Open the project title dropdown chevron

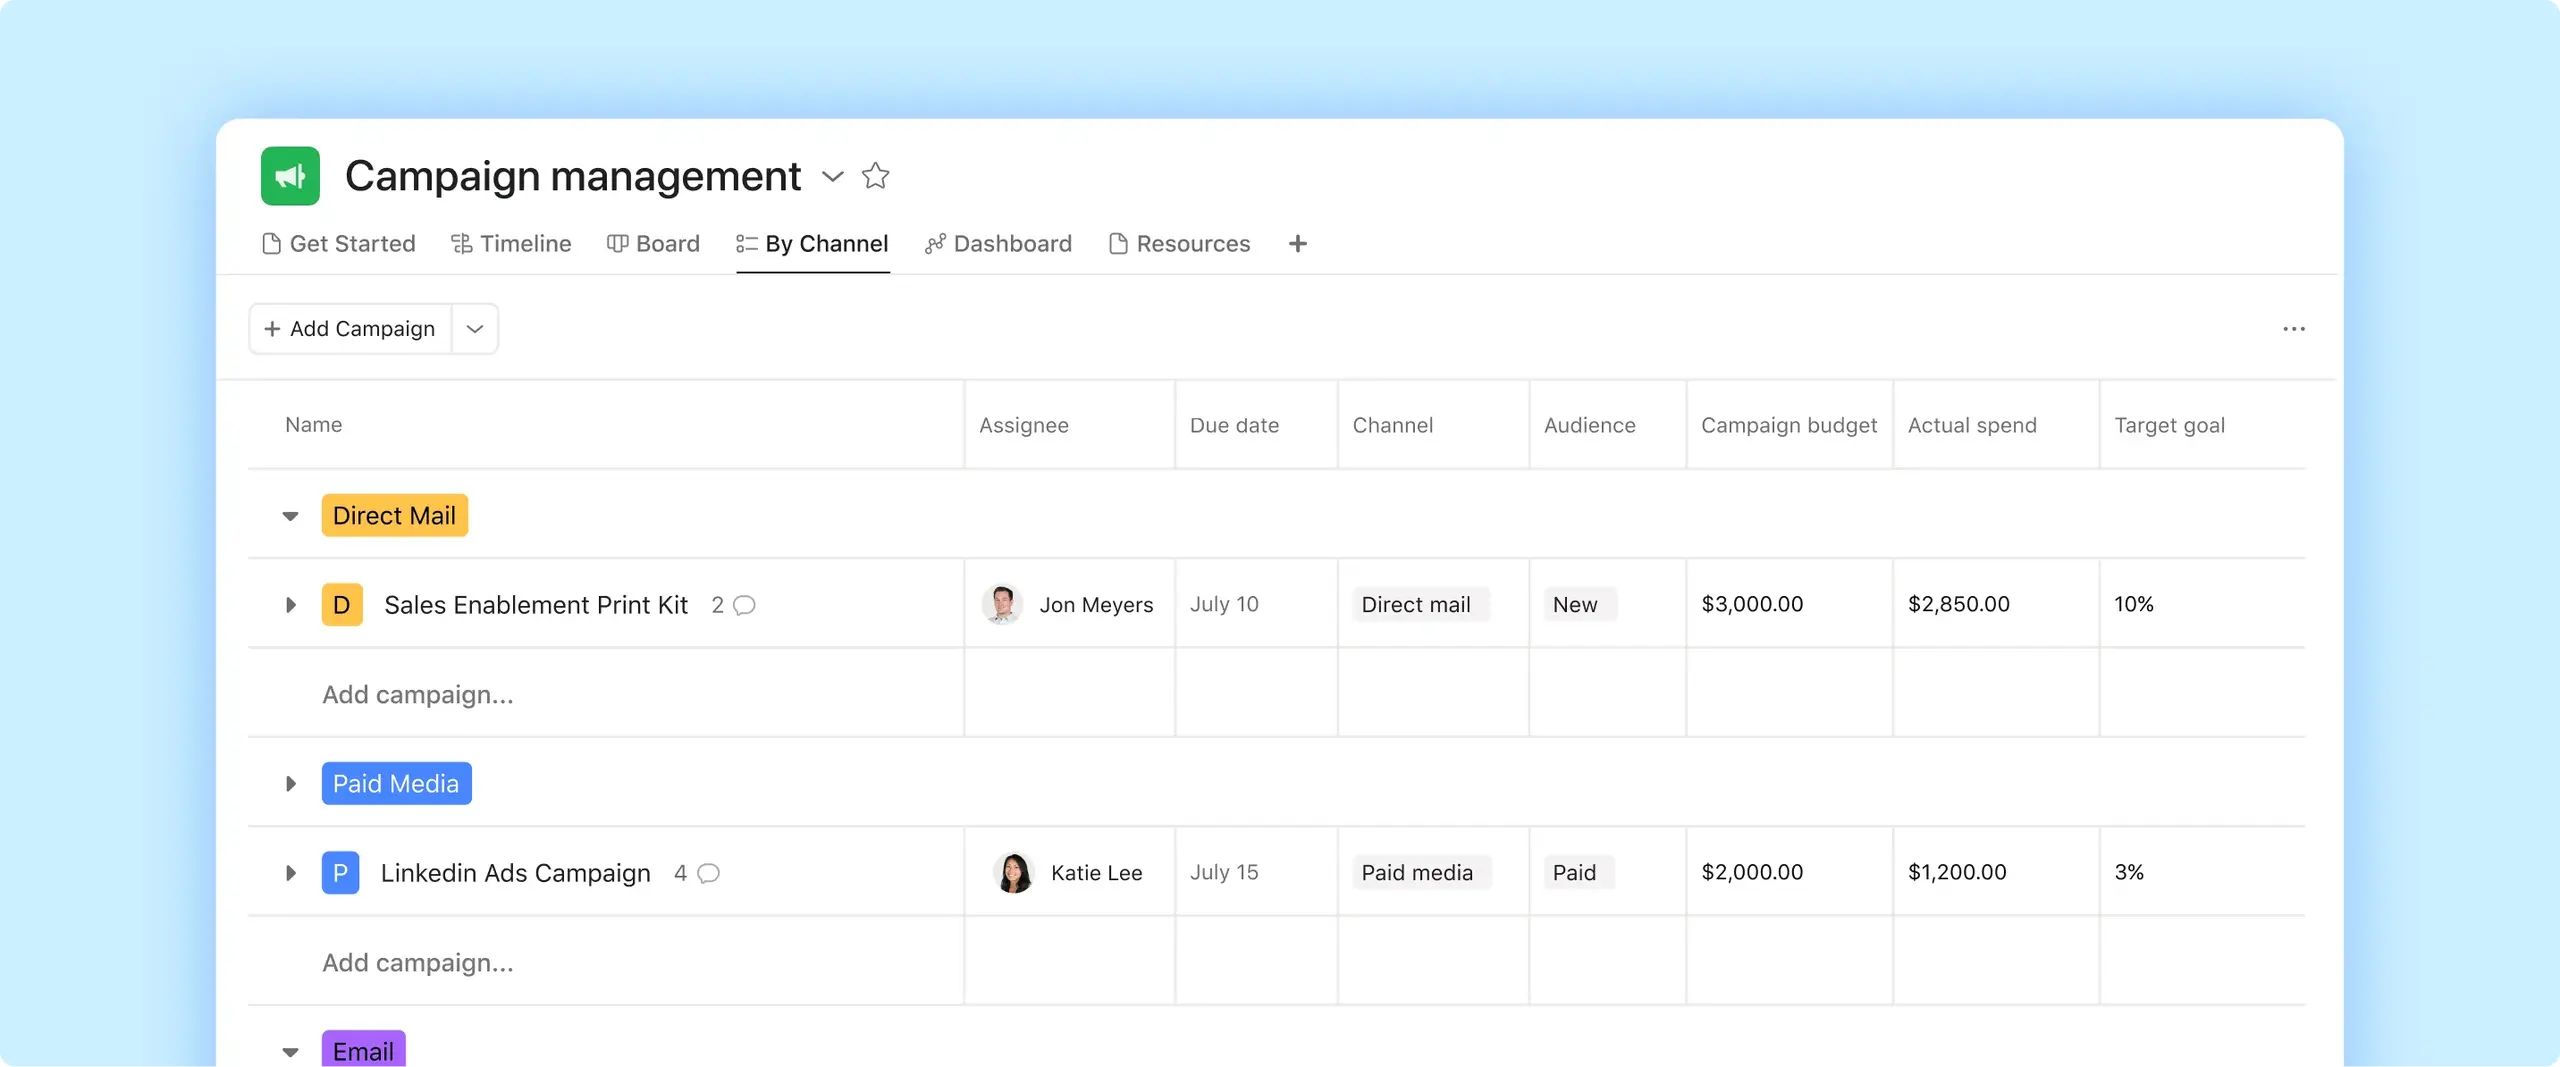tap(832, 177)
